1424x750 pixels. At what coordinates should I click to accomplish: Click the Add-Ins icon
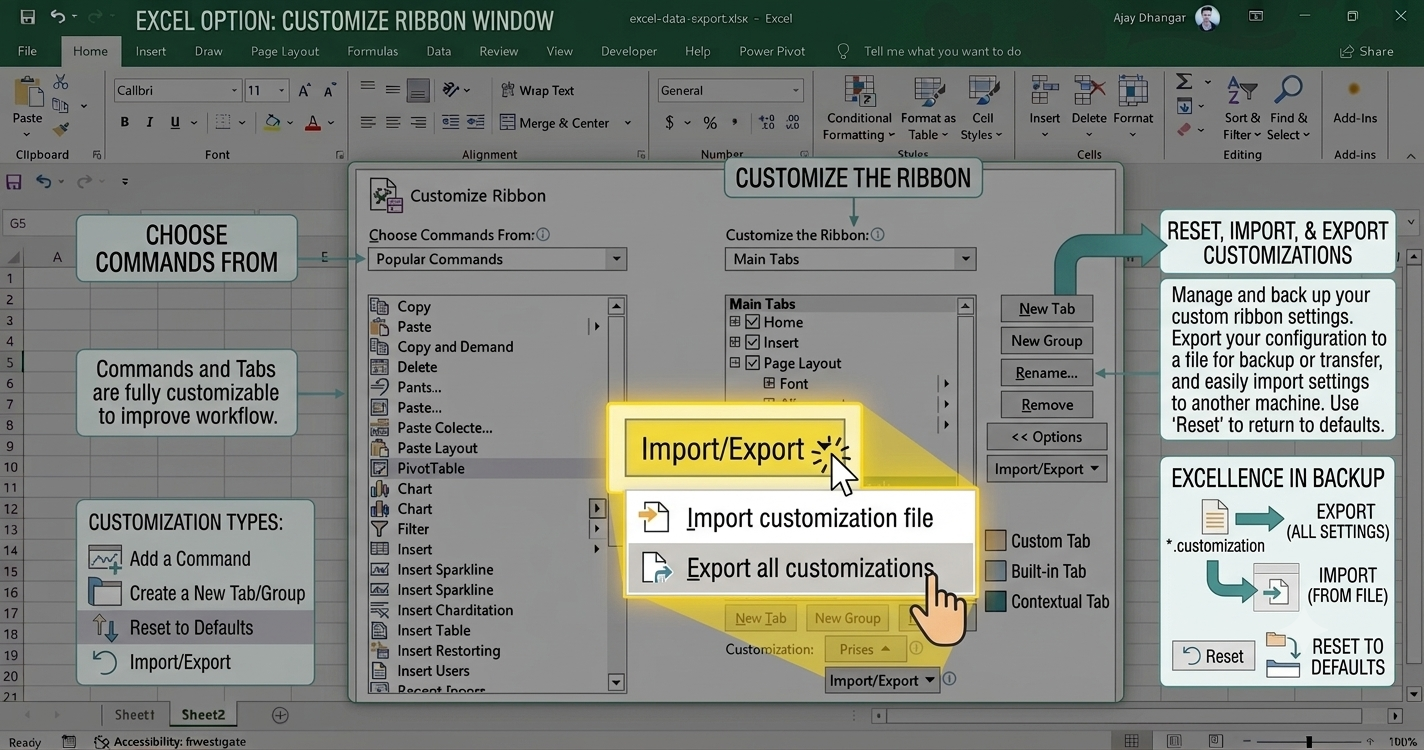coord(1354,90)
